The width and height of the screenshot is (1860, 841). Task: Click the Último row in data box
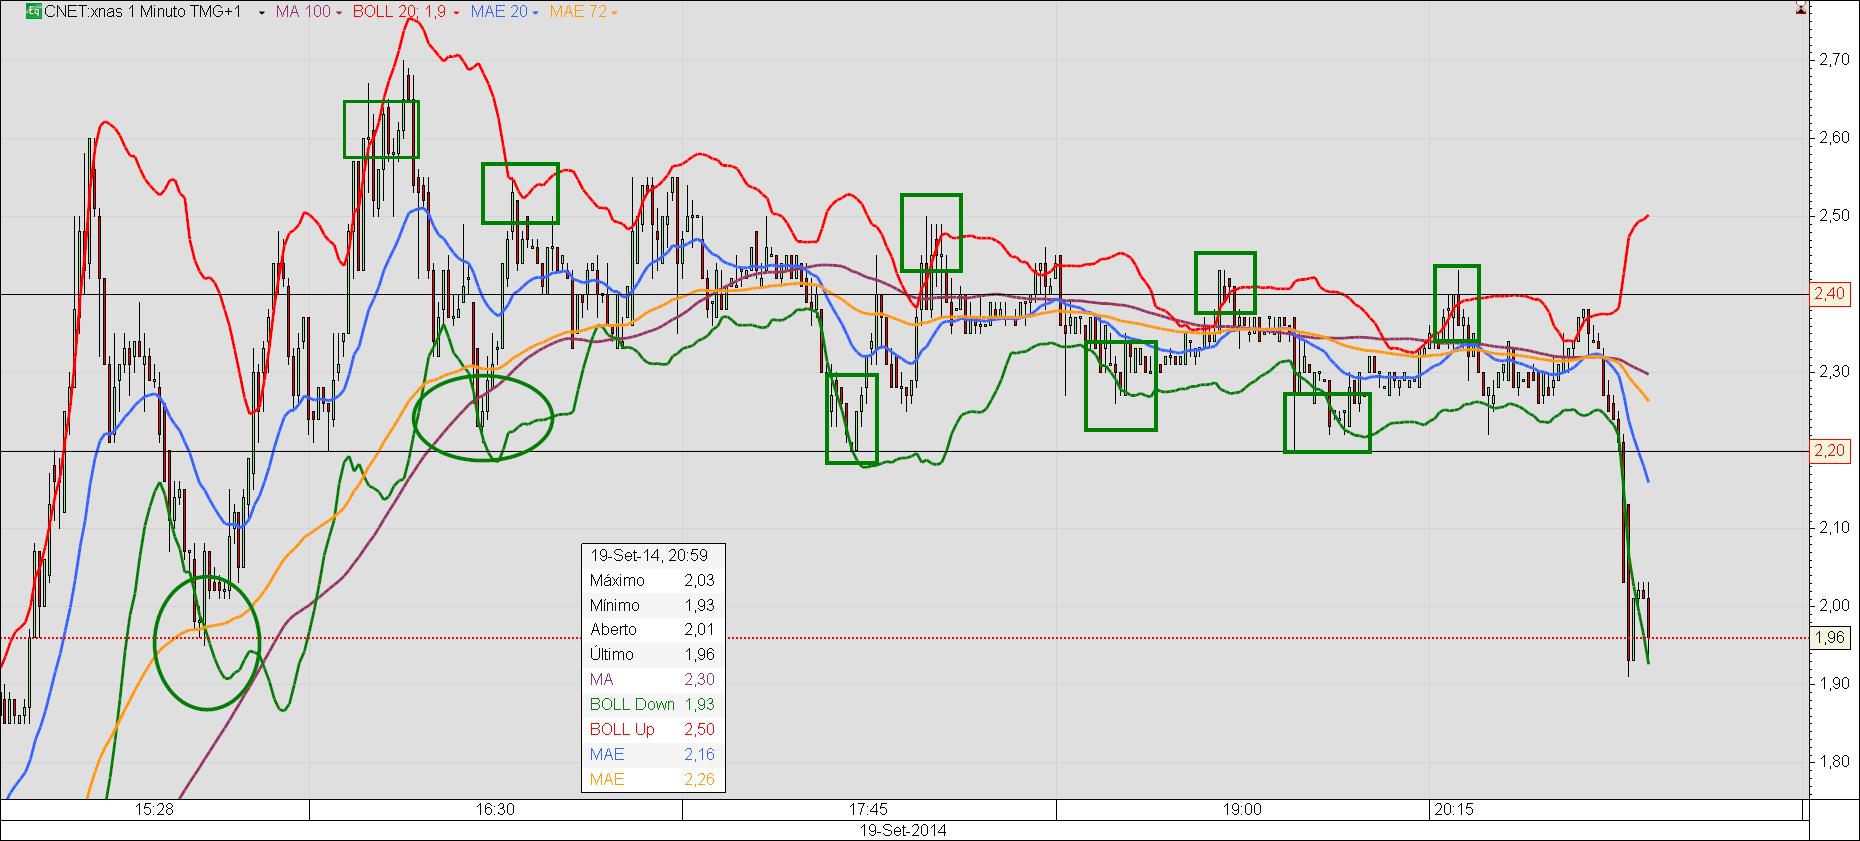point(652,654)
